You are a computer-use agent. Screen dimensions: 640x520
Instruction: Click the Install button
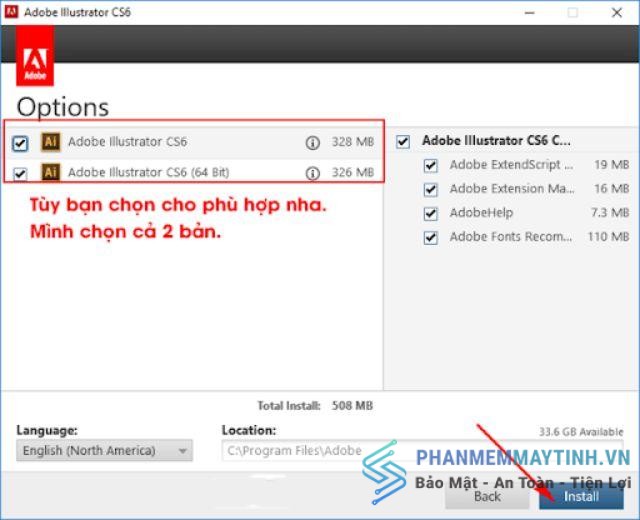(581, 497)
